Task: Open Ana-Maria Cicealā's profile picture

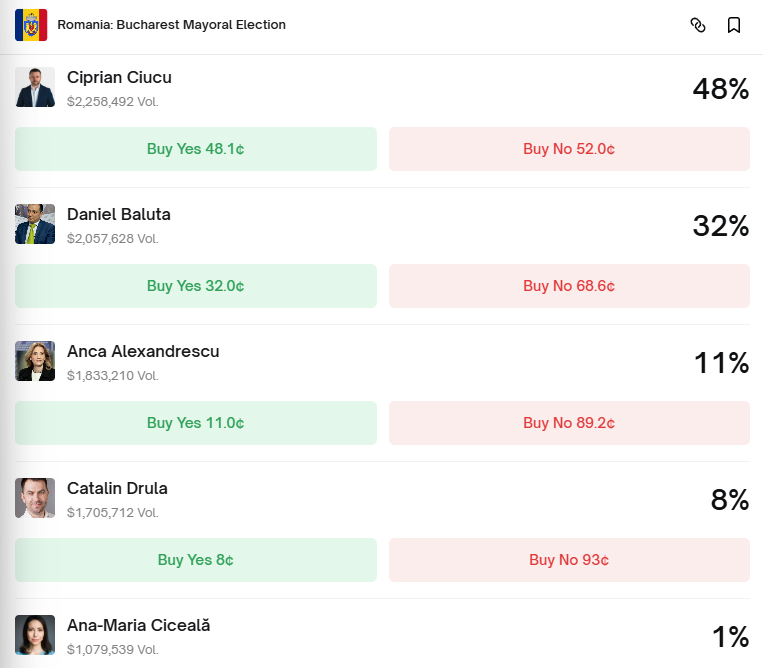Action: [35, 635]
